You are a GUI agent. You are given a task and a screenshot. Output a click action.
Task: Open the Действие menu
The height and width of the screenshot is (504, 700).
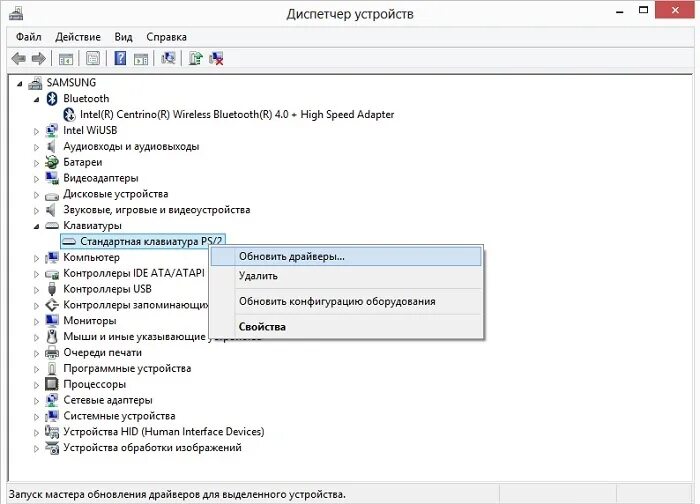pyautogui.click(x=78, y=37)
